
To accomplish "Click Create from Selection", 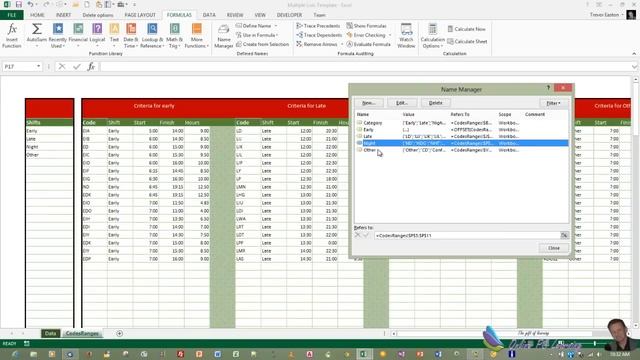I will tap(262, 44).
